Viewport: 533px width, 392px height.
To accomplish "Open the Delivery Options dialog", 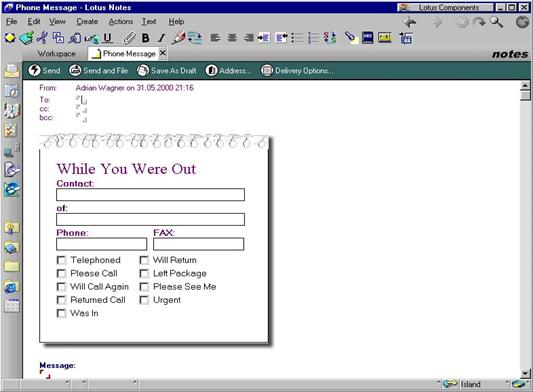I will (x=297, y=71).
